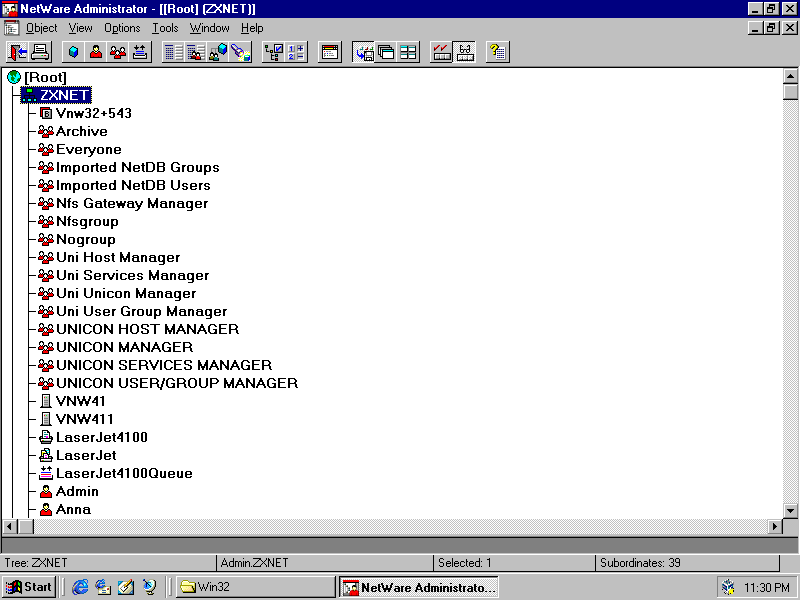Open the Window menu
The height and width of the screenshot is (600, 800).
tap(209, 28)
